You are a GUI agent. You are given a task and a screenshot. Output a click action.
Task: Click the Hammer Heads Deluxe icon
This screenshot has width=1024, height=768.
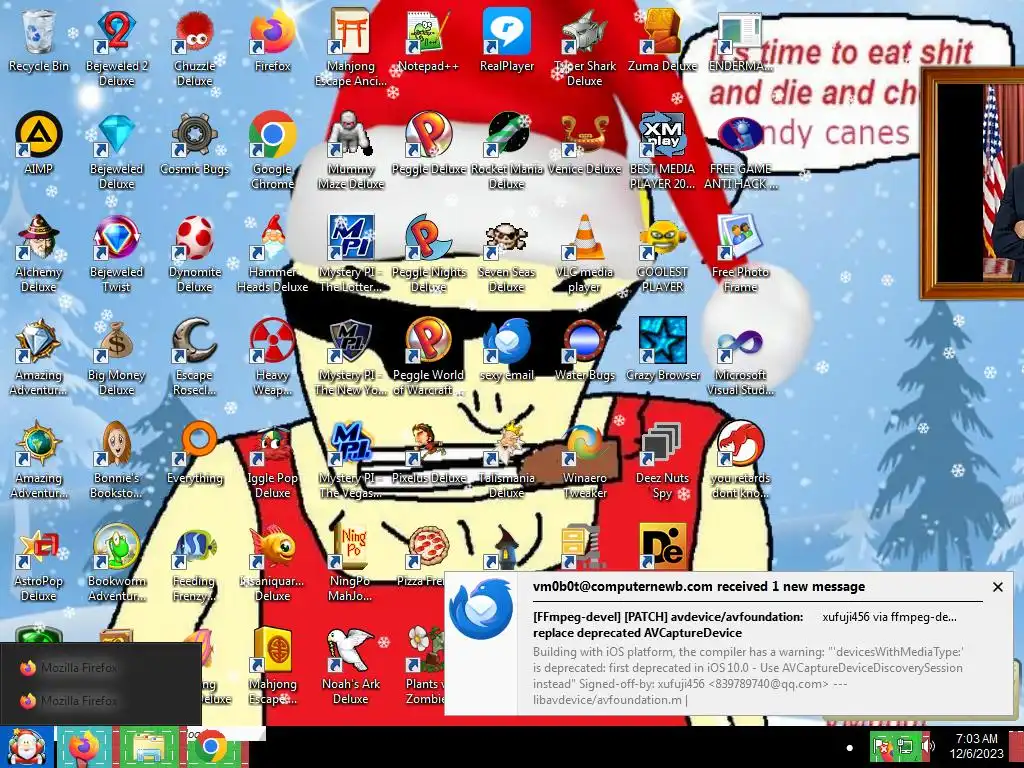point(272,253)
